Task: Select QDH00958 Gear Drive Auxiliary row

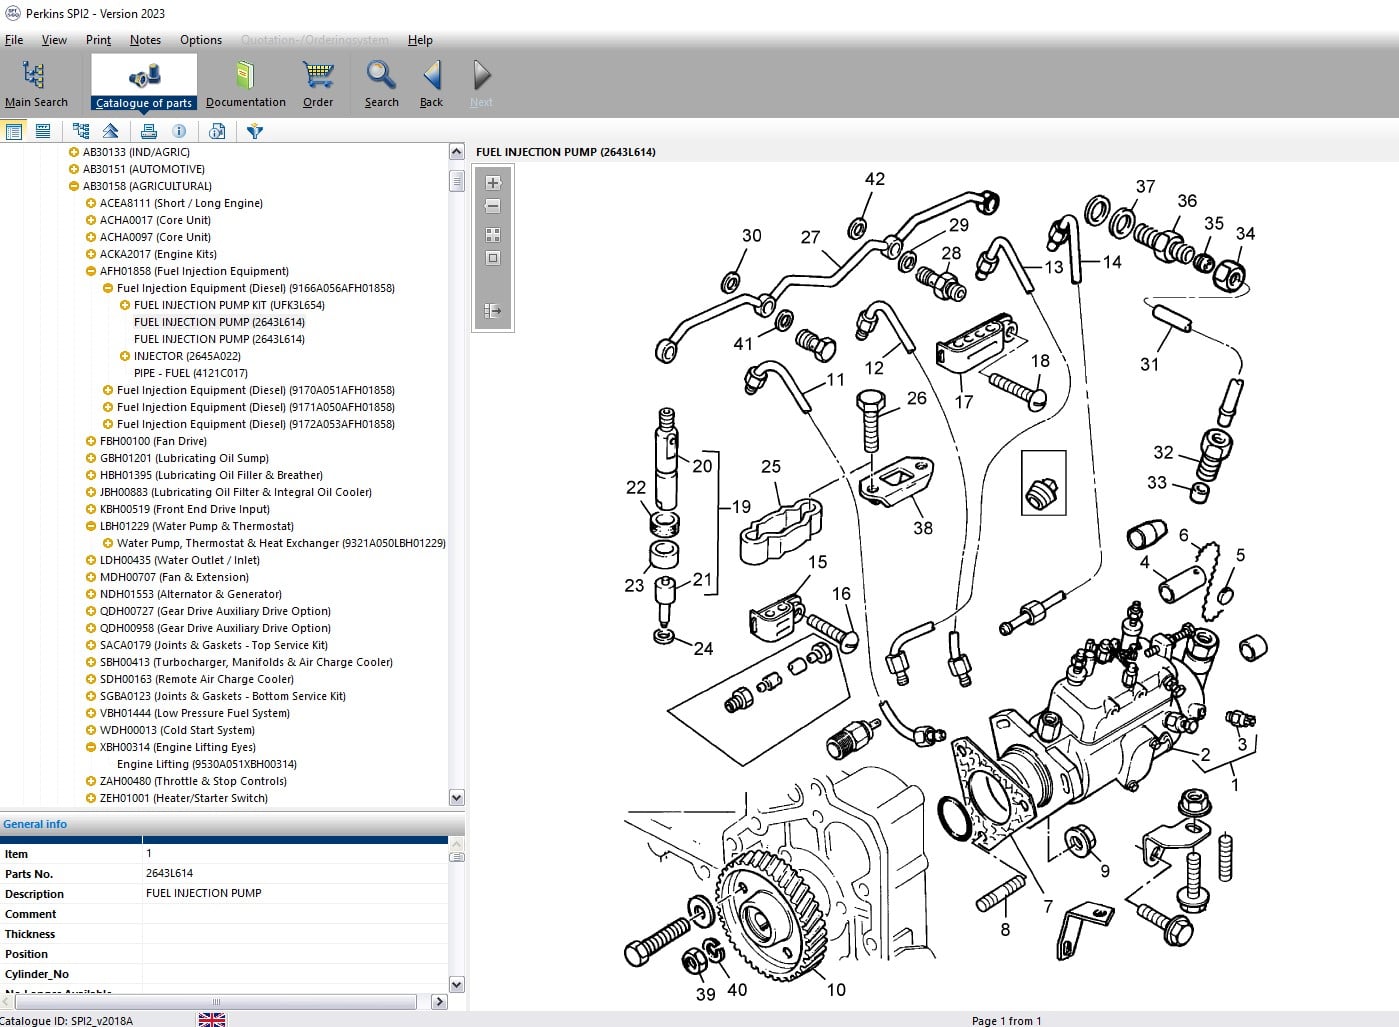Action: [x=215, y=628]
